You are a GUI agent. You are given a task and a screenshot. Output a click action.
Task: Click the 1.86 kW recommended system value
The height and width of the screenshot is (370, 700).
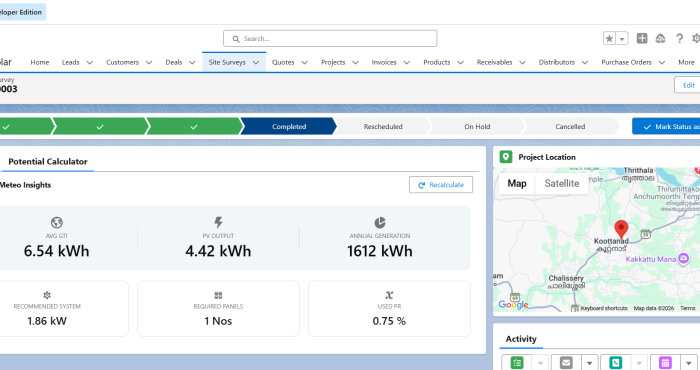point(47,321)
